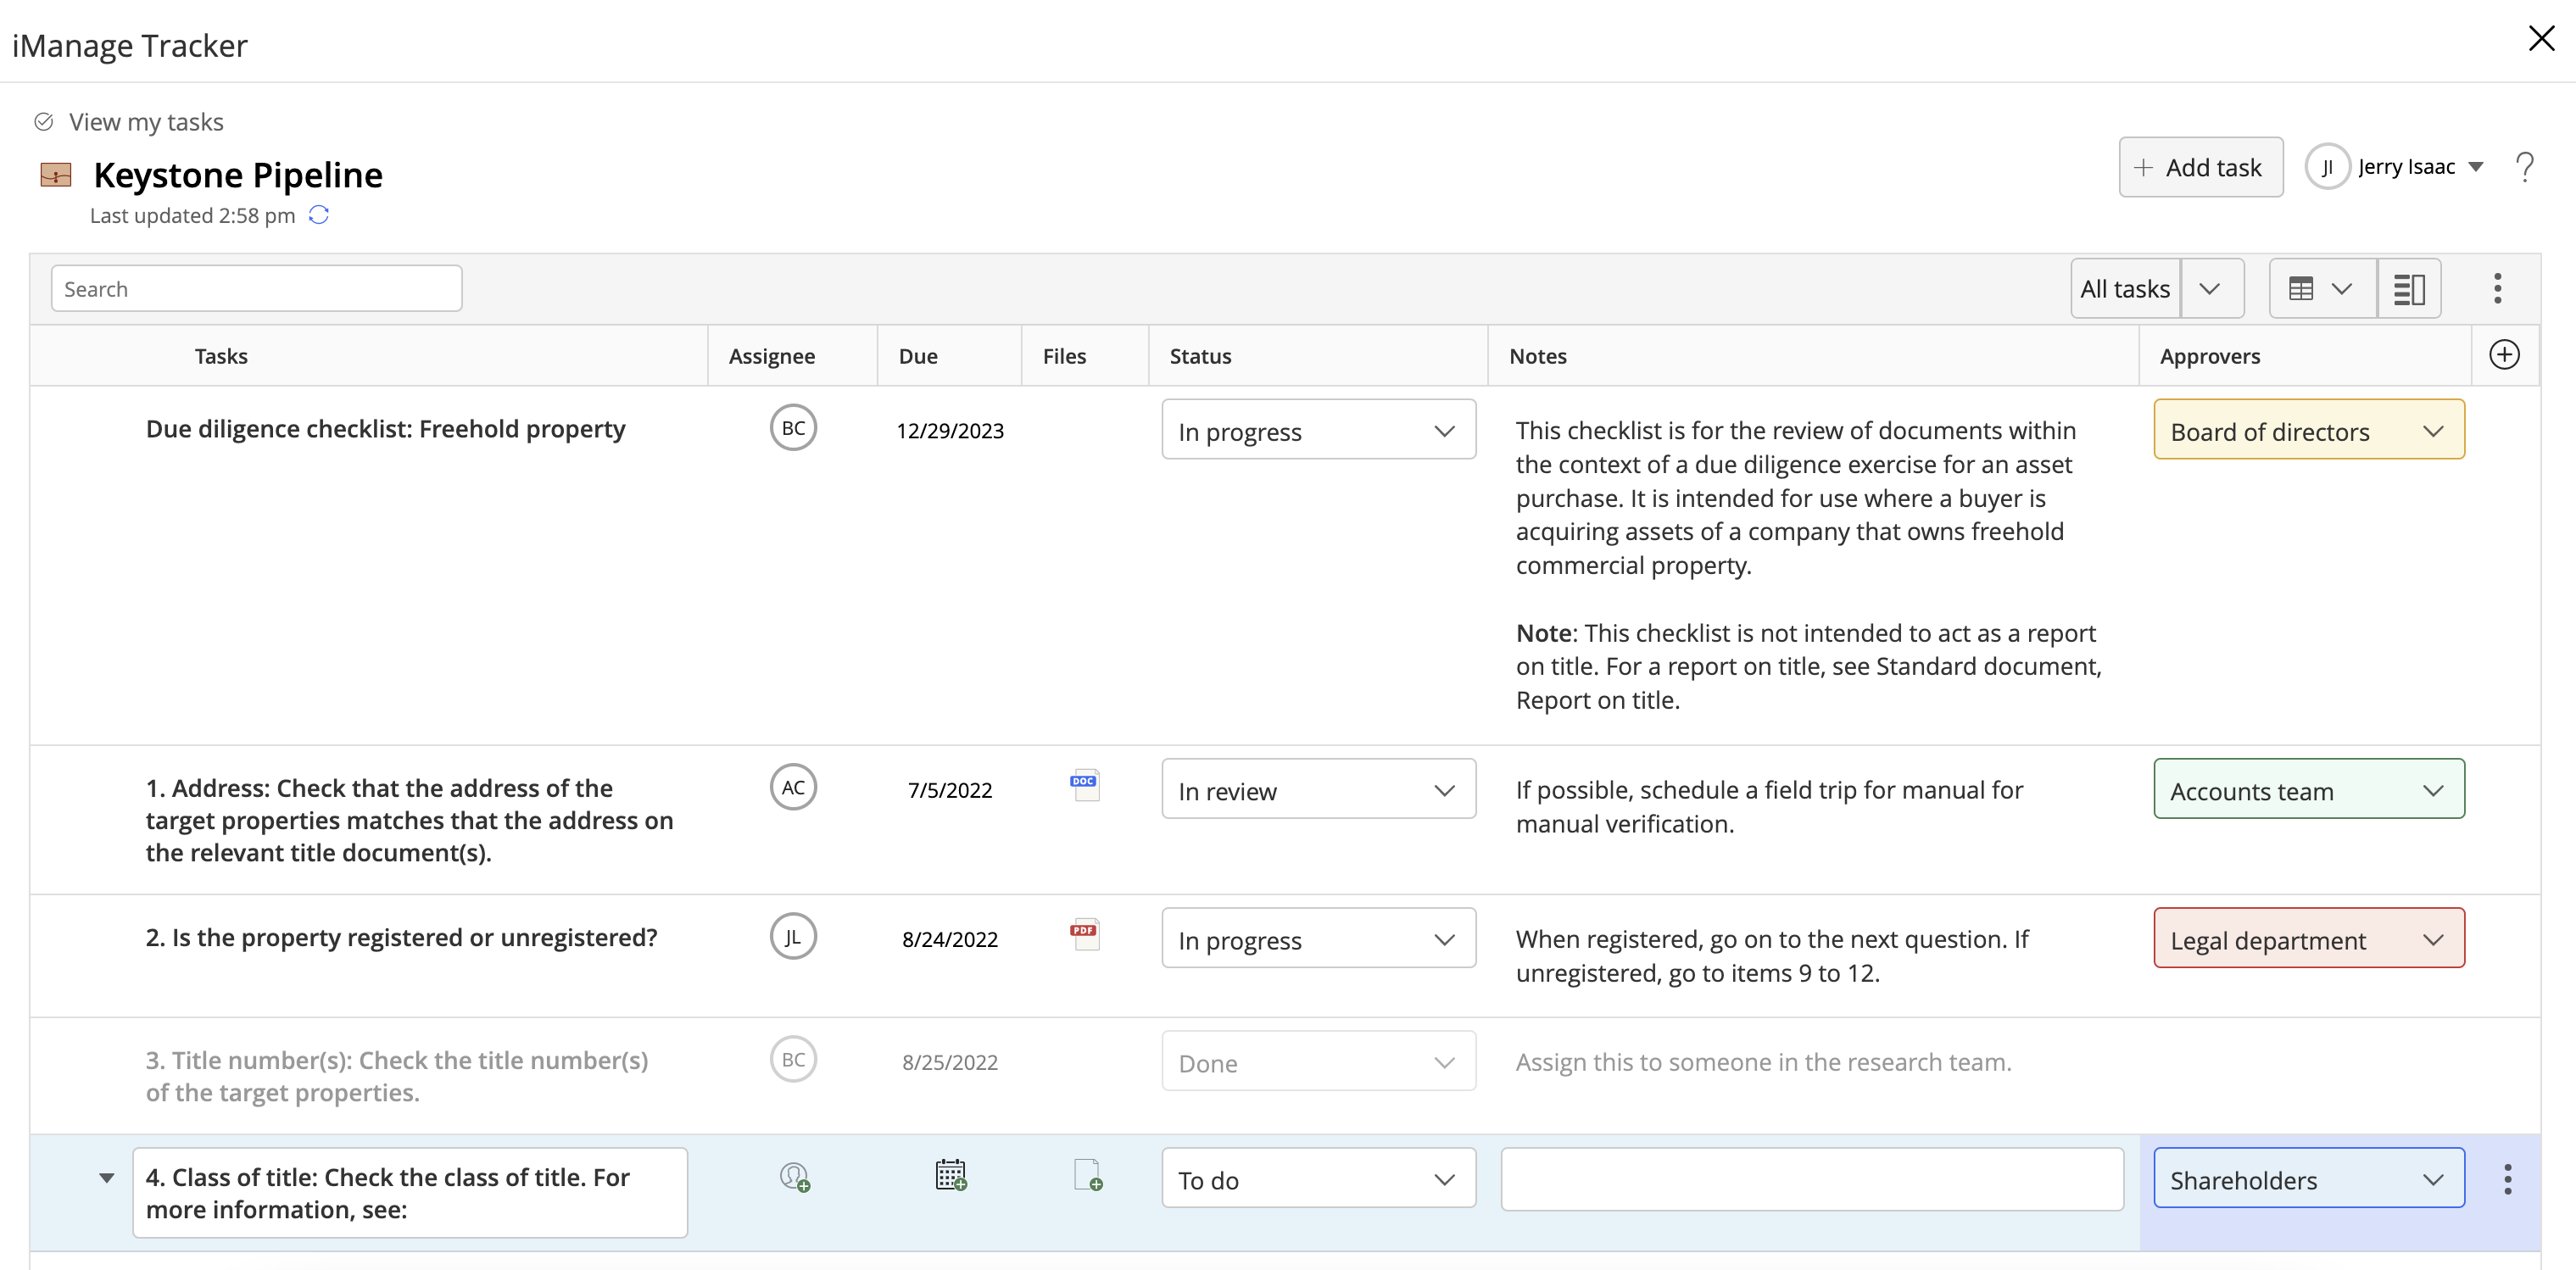Click the add file icon in task 4 row
The width and height of the screenshot is (2576, 1270).
(x=1087, y=1175)
